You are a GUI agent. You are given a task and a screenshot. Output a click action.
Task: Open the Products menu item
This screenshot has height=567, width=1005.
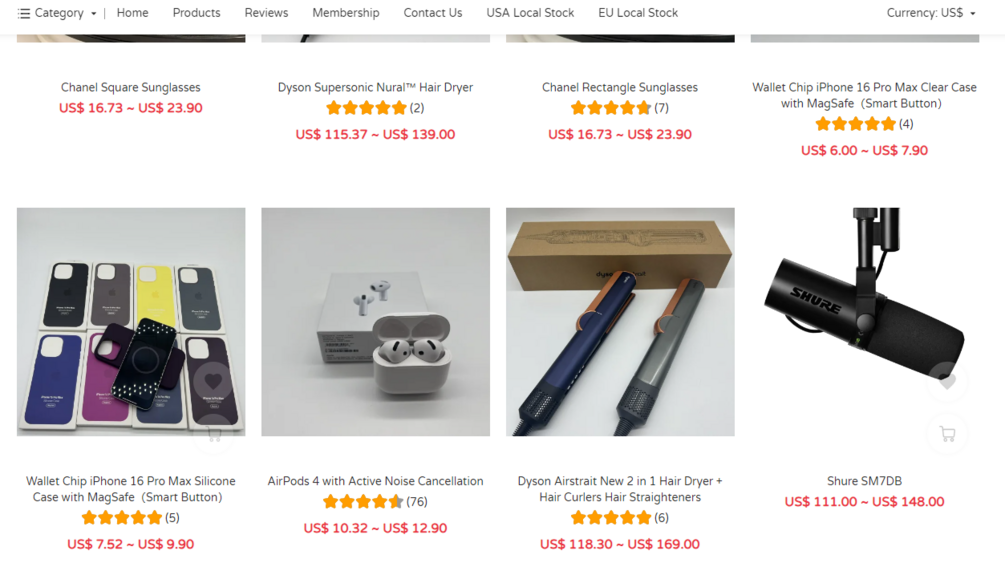point(196,13)
